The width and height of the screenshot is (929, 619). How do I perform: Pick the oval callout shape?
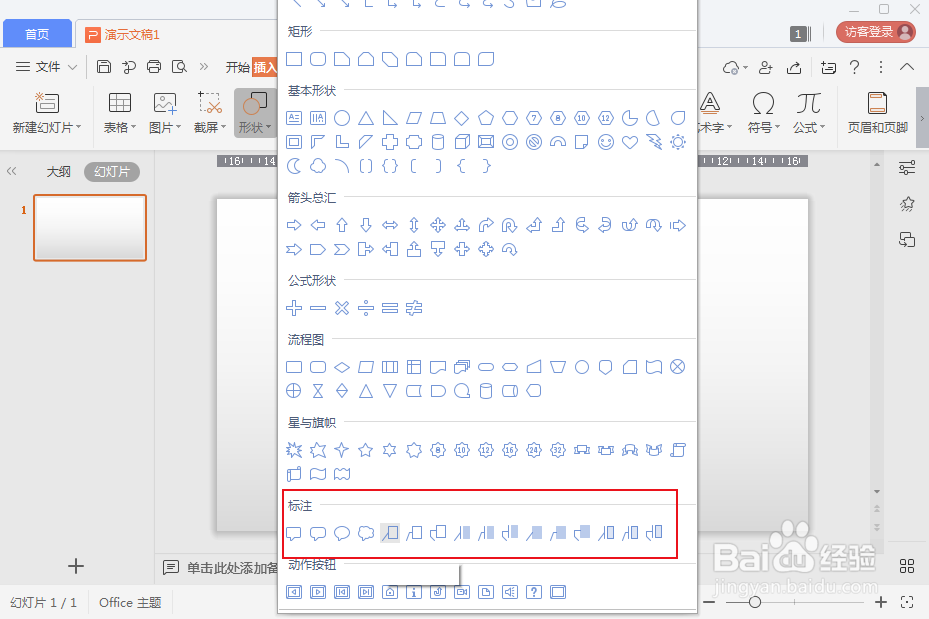(x=342, y=533)
